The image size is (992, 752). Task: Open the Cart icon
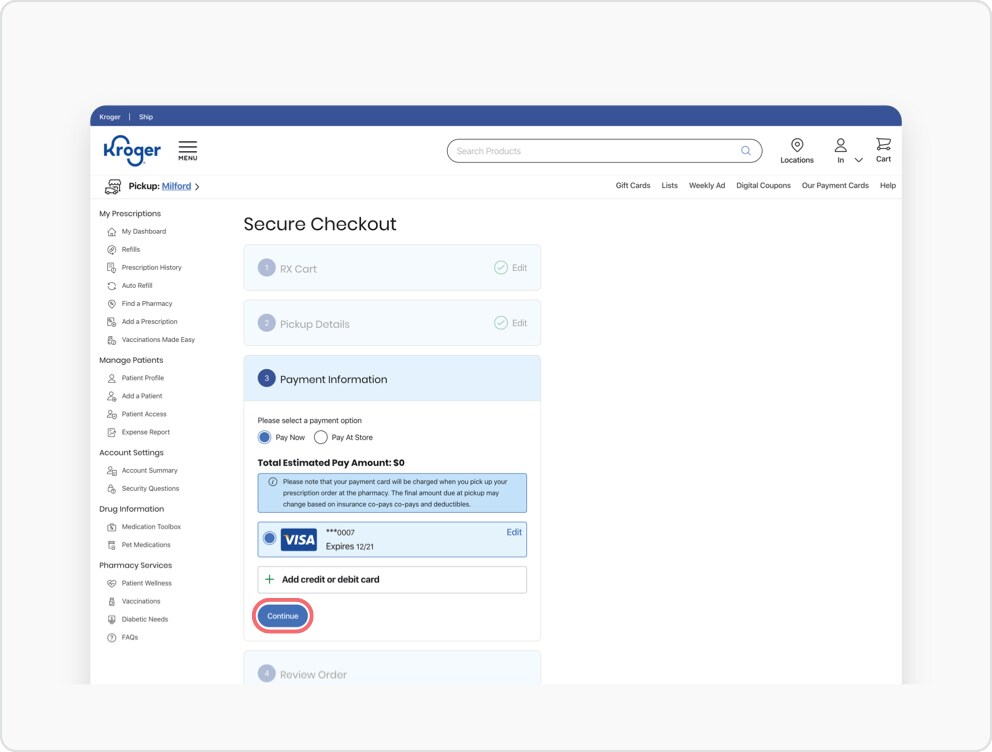(883, 144)
